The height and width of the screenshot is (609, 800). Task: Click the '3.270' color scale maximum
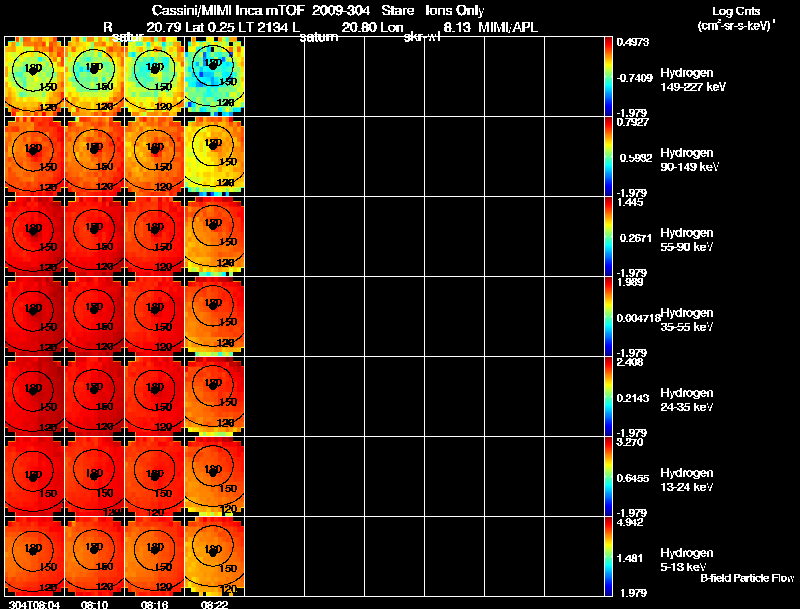[630, 442]
